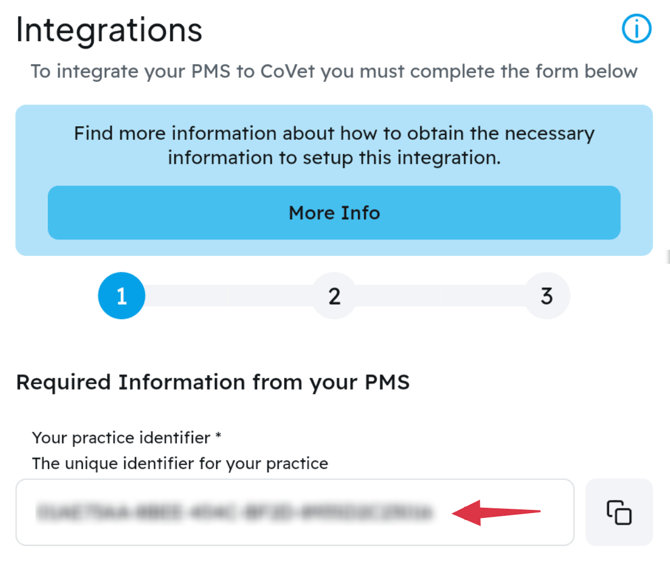Click the required asterisk after practice identifier
The width and height of the screenshot is (670, 567).
218,435
